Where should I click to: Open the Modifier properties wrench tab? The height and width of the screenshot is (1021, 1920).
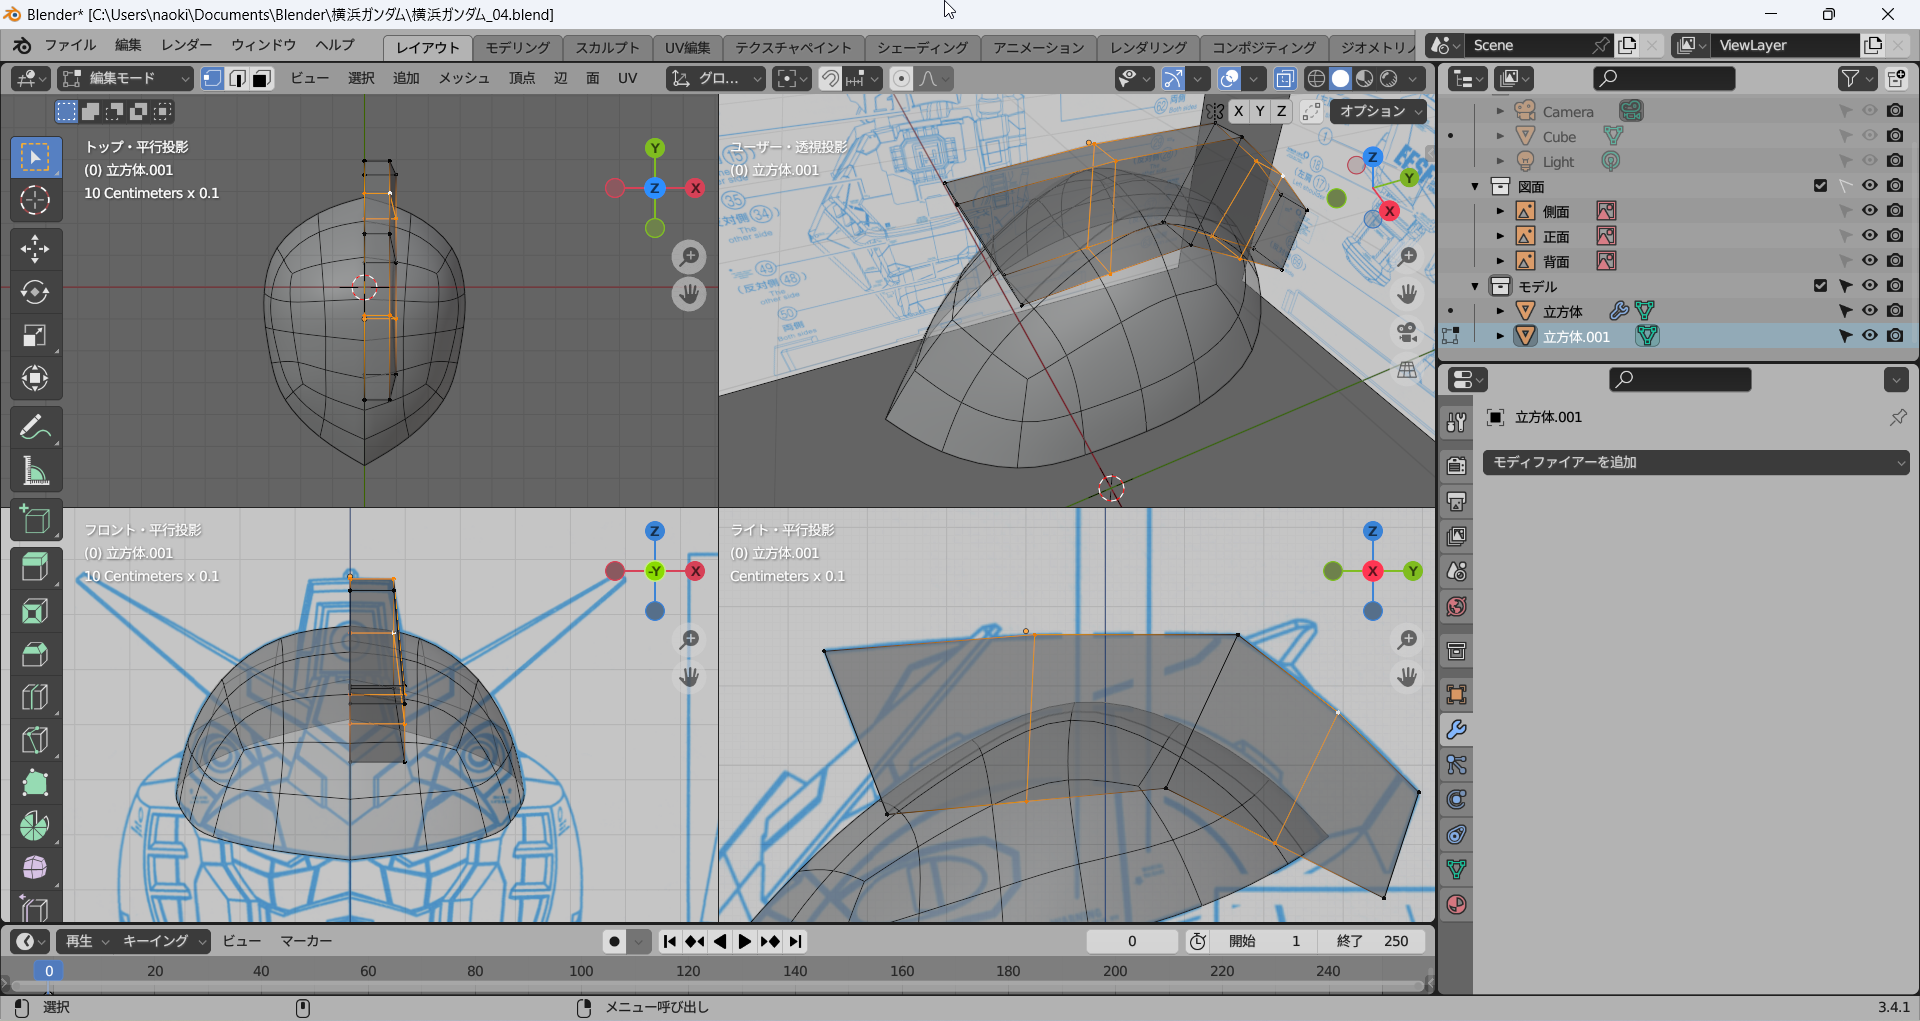click(1456, 730)
